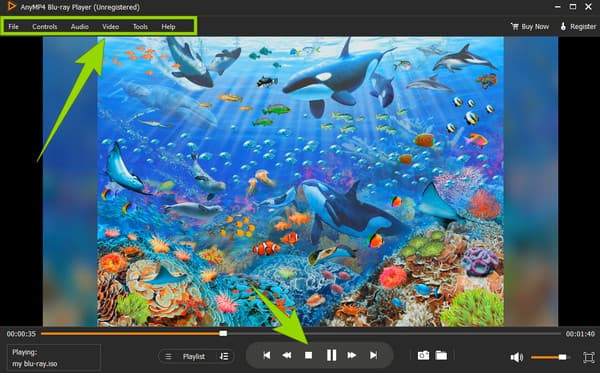Viewport: 600px width, 373px height.
Task: Click the playback progress bar handle
Action: [x=223, y=334]
